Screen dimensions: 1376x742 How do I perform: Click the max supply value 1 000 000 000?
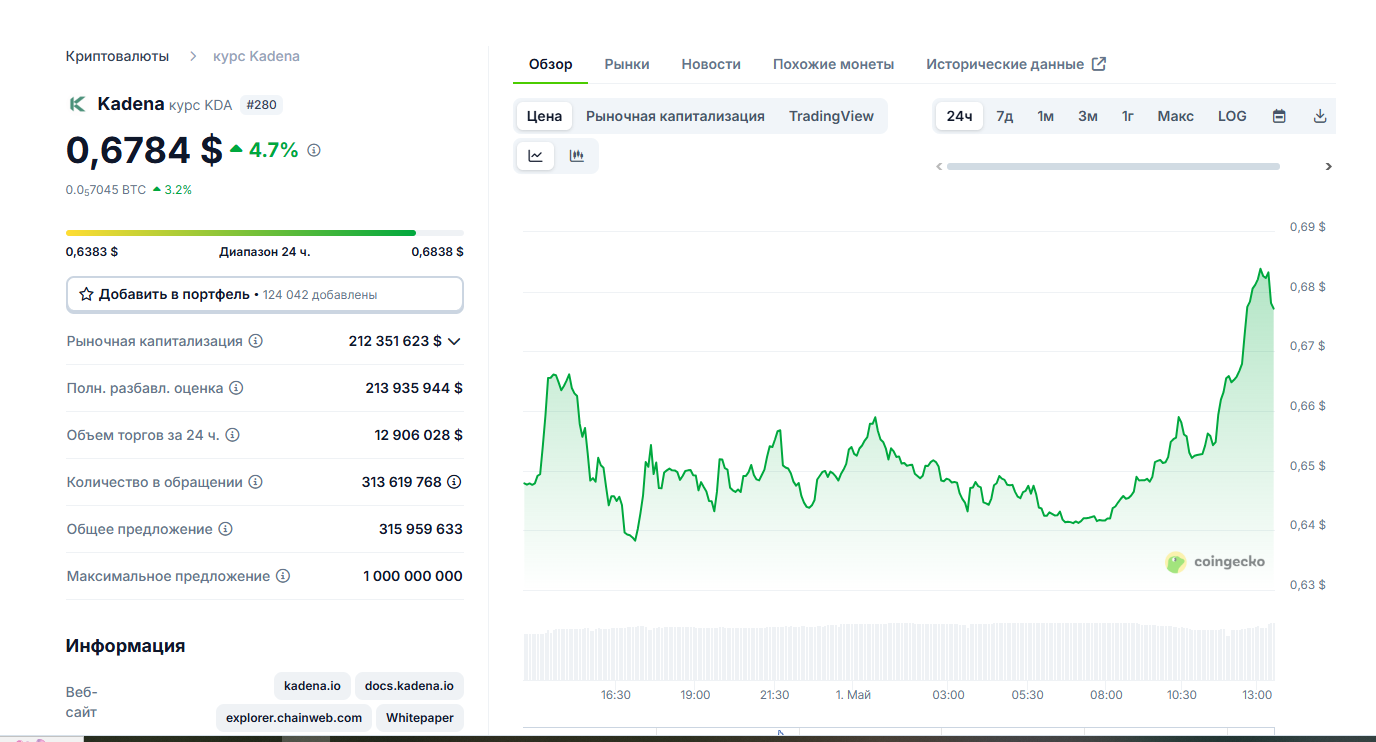[413, 576]
